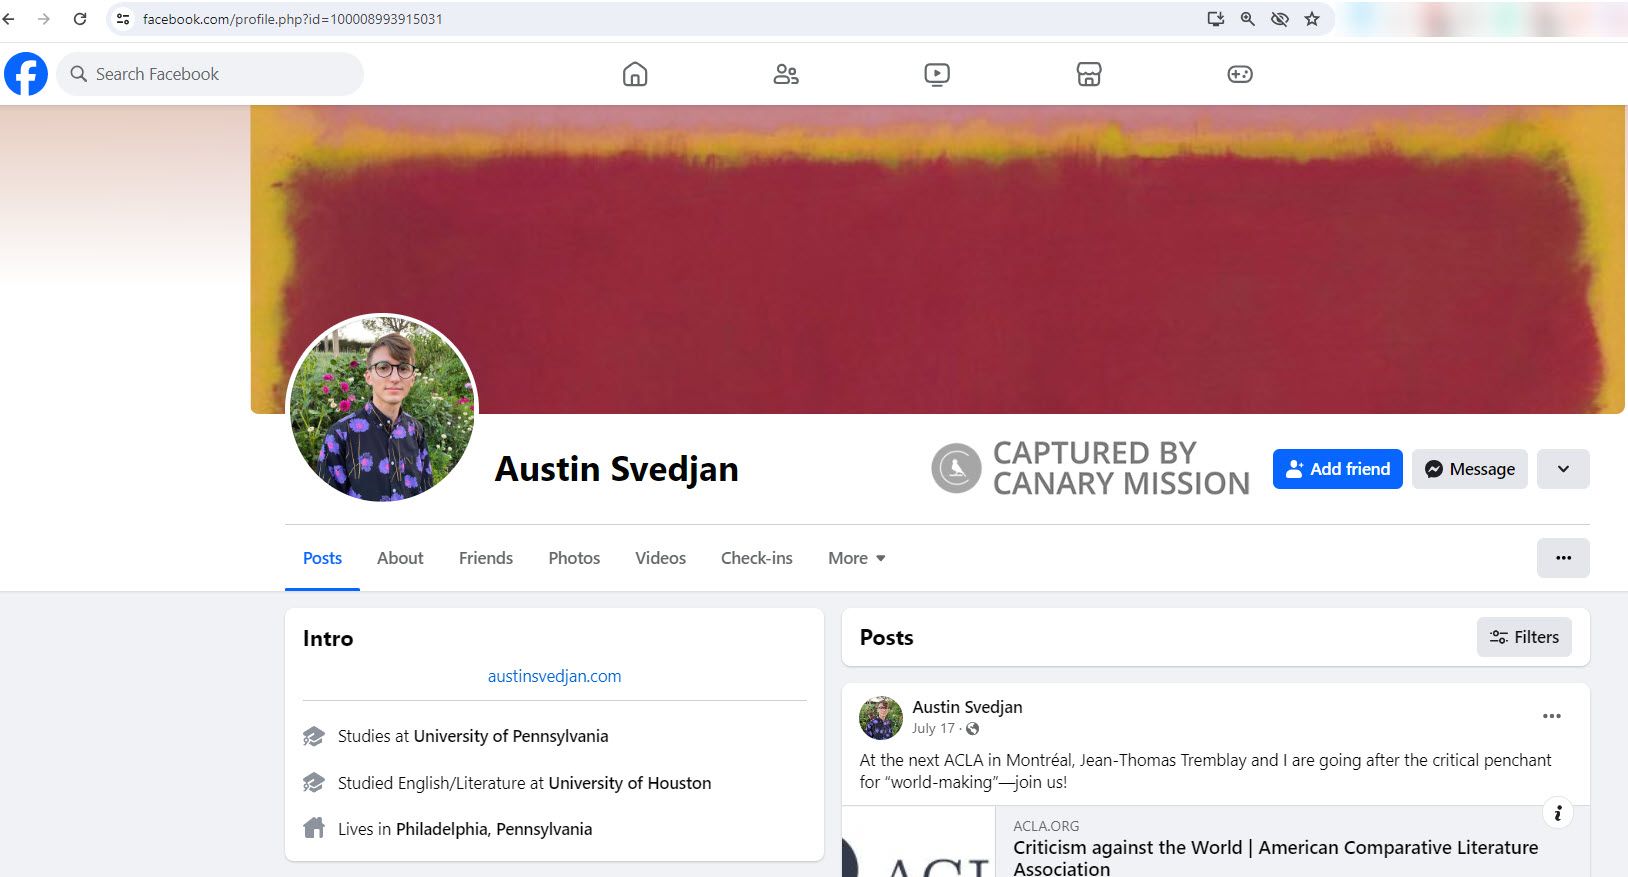Expand the More tab dropdown
This screenshot has height=877, width=1628.
[857, 558]
